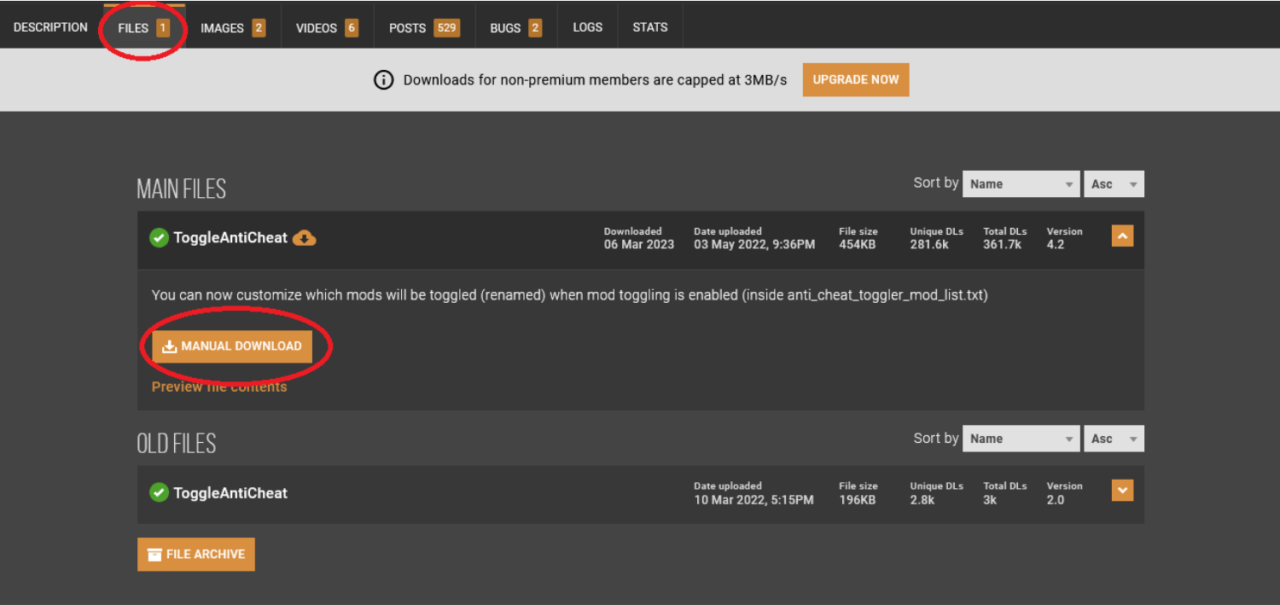Open the Old Files sort by Name dropdown
The width and height of the screenshot is (1280, 605).
click(1020, 439)
